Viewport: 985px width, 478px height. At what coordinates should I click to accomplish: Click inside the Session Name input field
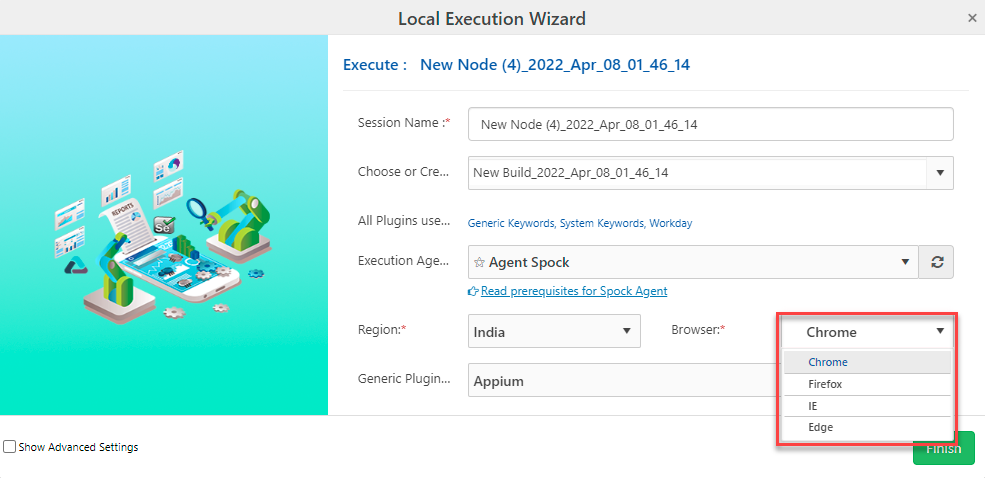(x=710, y=124)
